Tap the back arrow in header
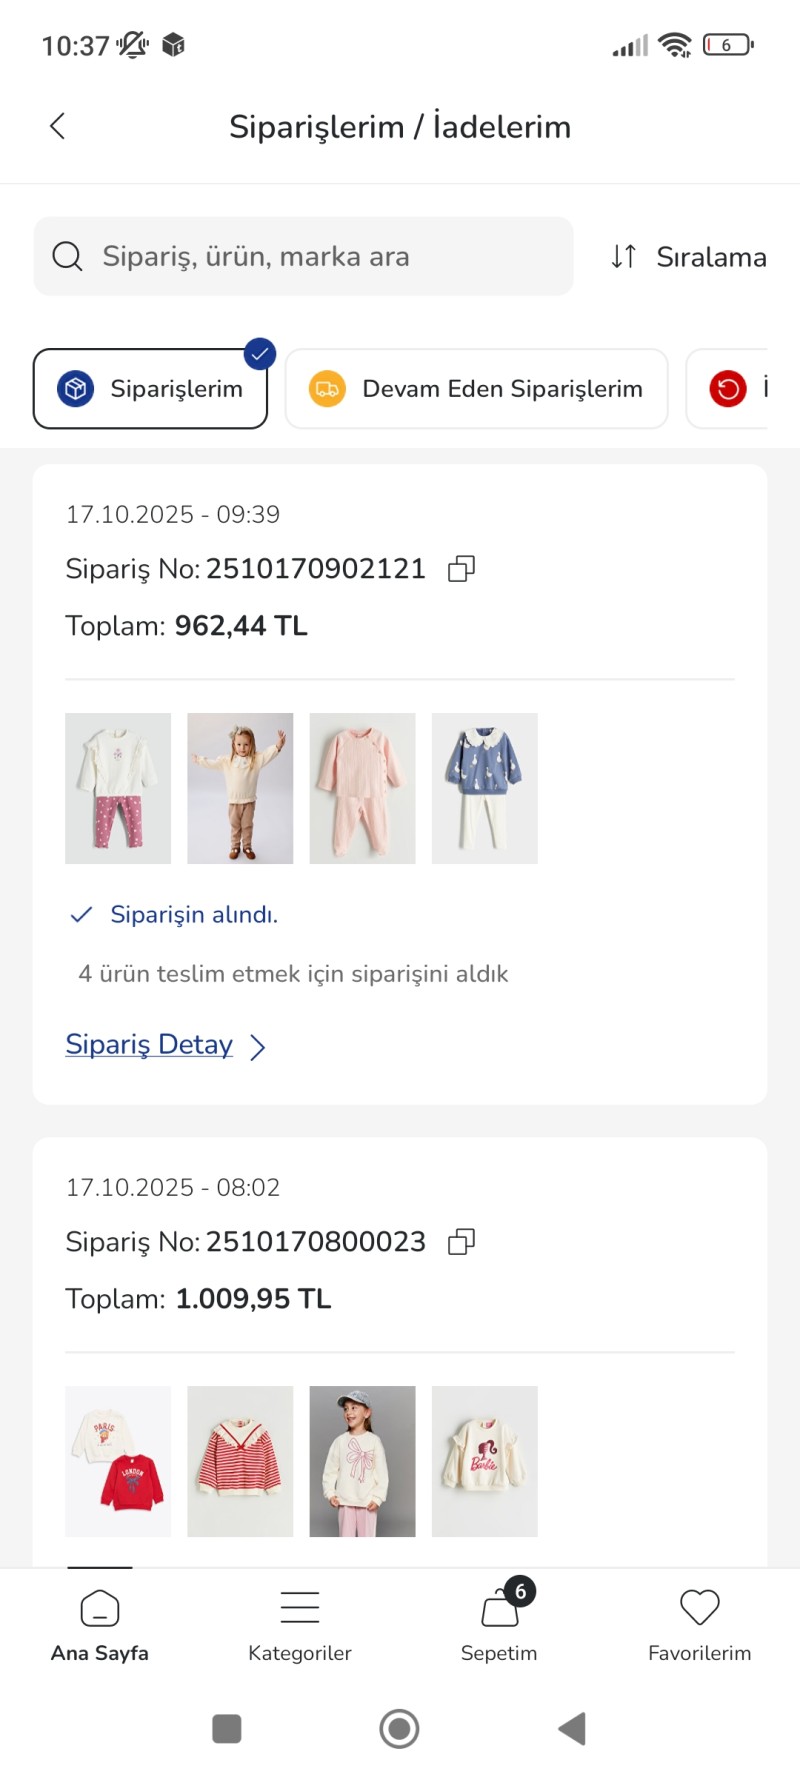The width and height of the screenshot is (800, 1777). 58,126
